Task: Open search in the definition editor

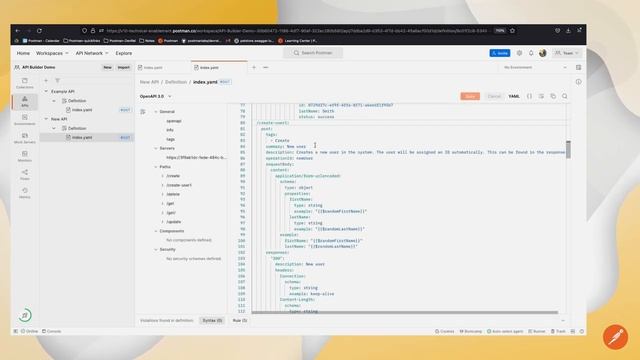Action: click(x=565, y=96)
